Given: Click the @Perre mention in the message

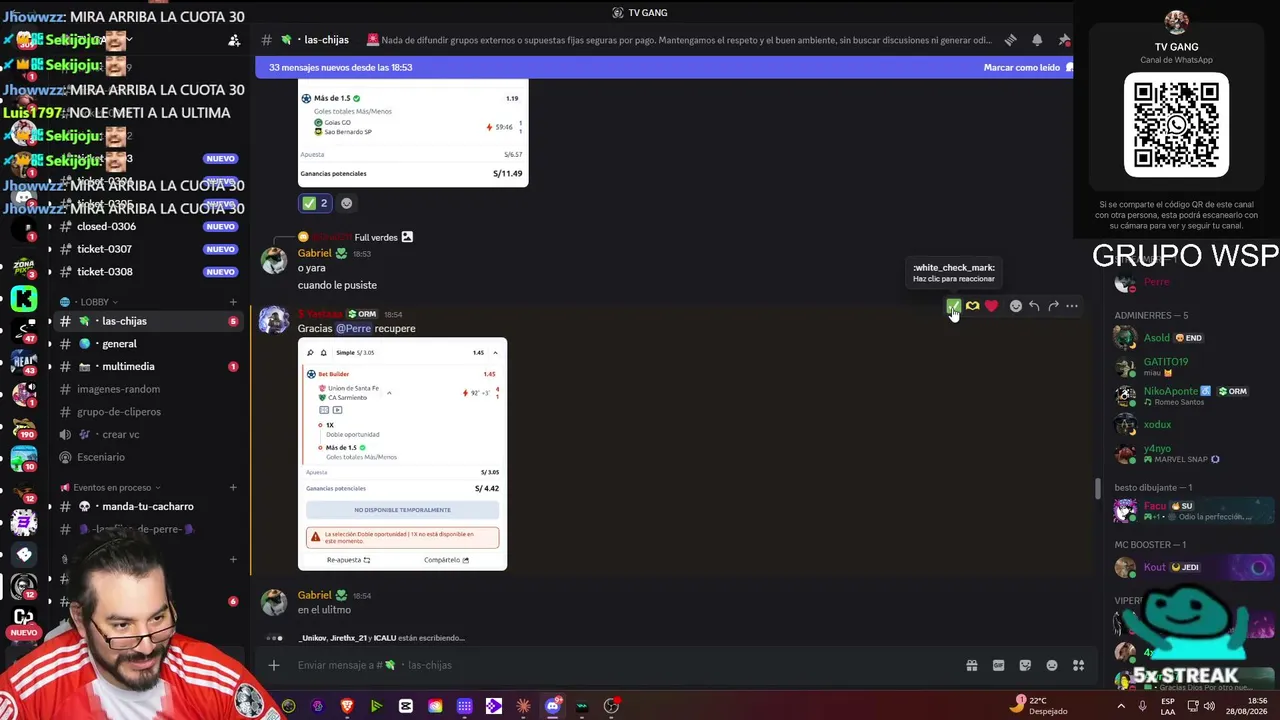Looking at the screenshot, I should pos(353,328).
